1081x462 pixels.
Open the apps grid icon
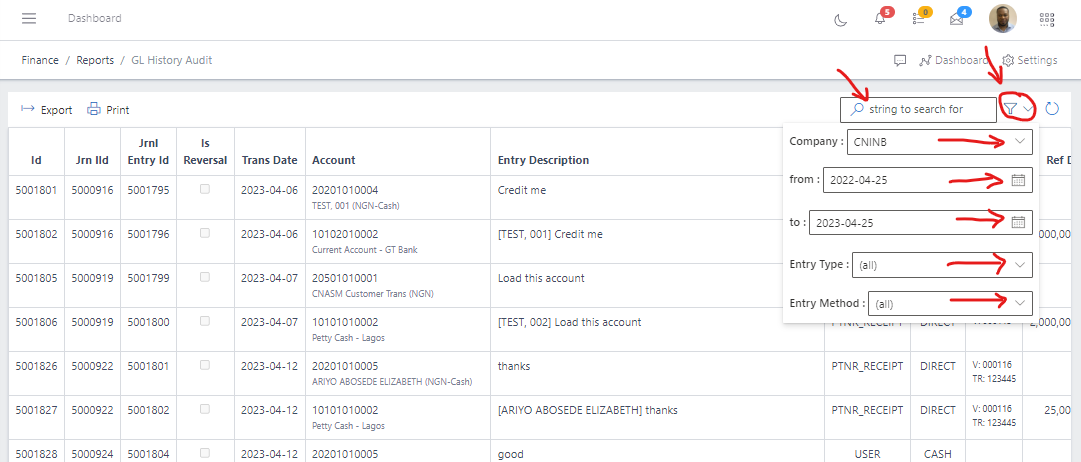(x=1047, y=19)
